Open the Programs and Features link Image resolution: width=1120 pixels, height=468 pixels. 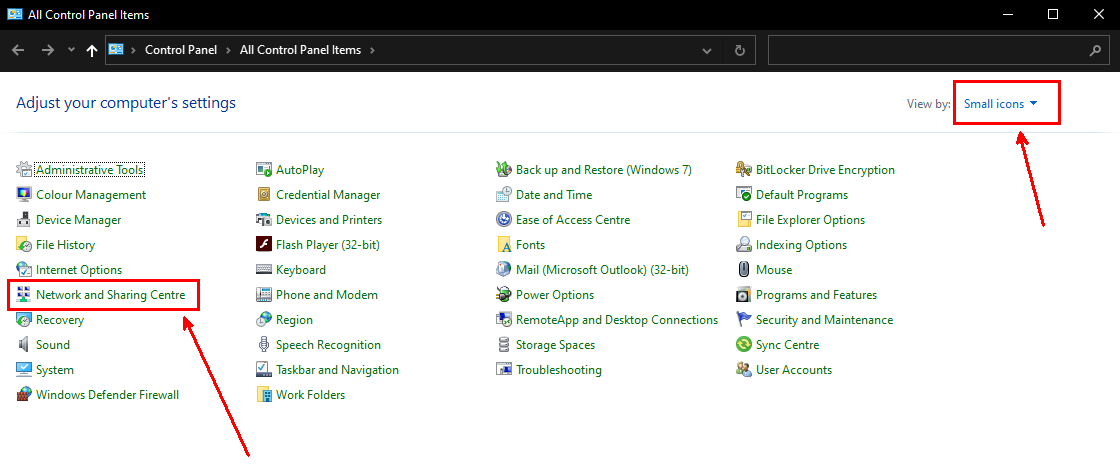(816, 295)
